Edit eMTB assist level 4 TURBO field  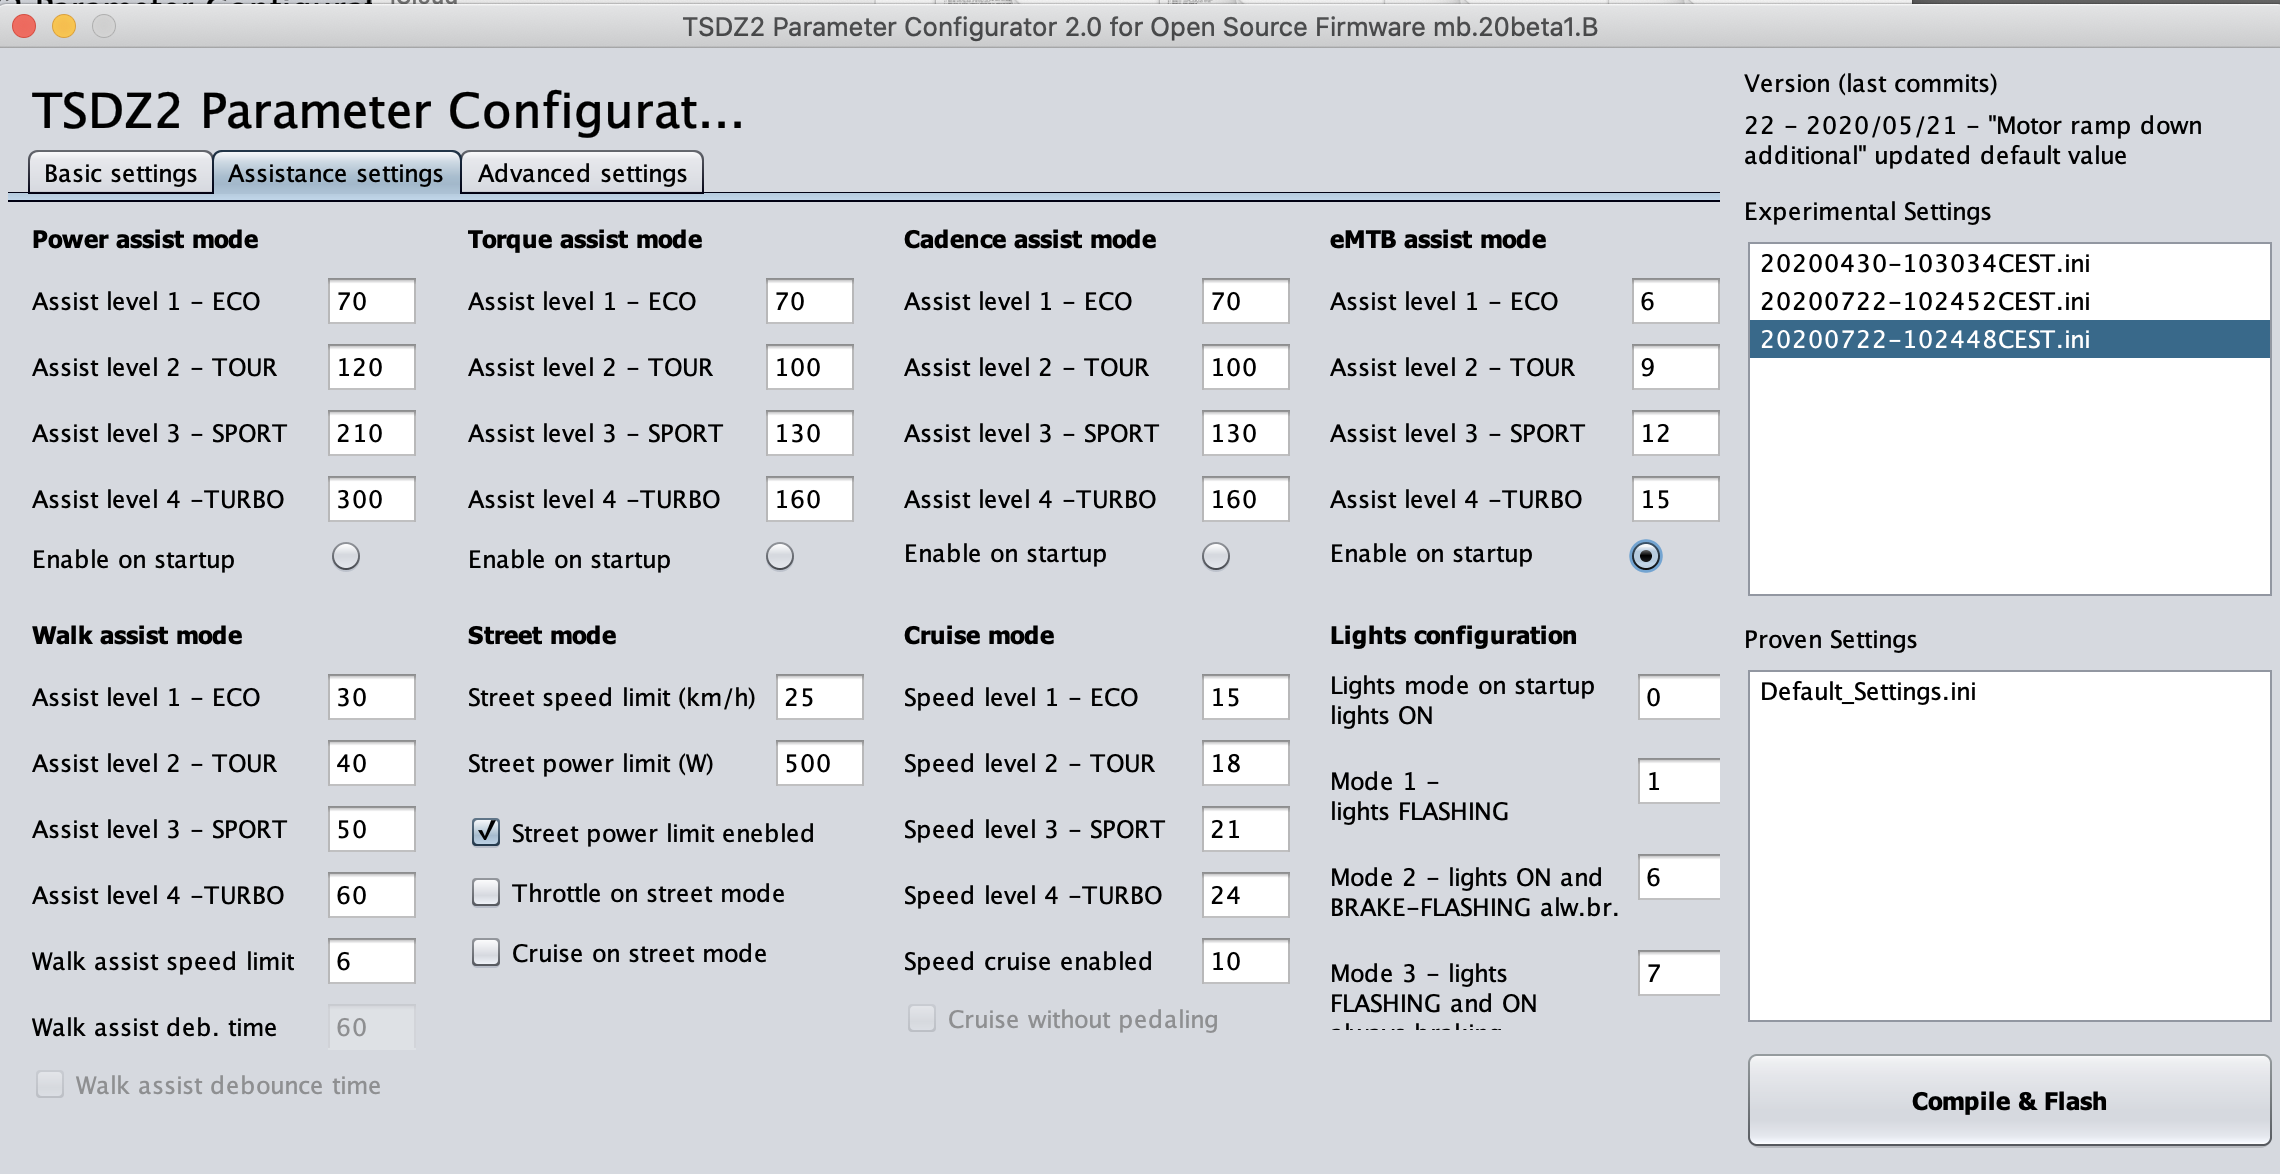(x=1675, y=499)
